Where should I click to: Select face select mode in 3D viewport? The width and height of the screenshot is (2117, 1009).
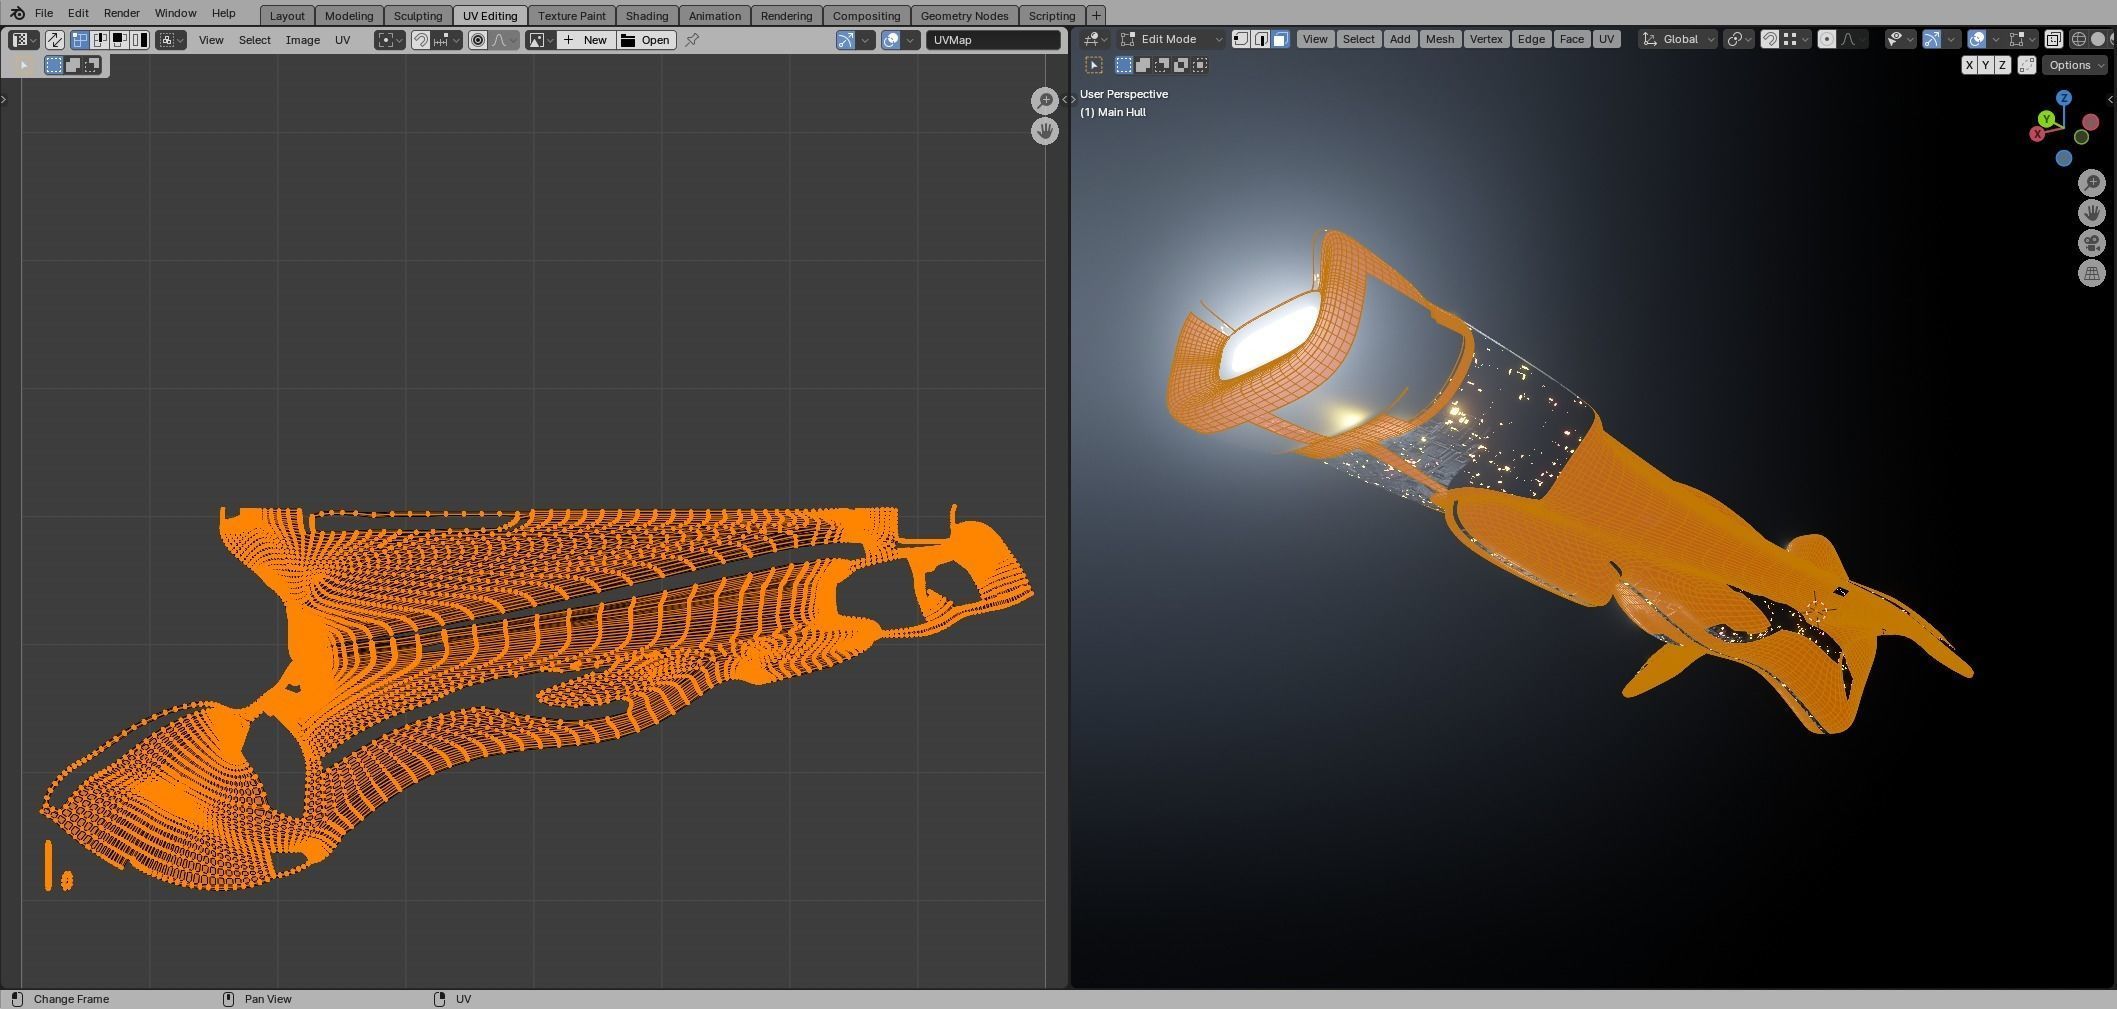tap(1281, 39)
